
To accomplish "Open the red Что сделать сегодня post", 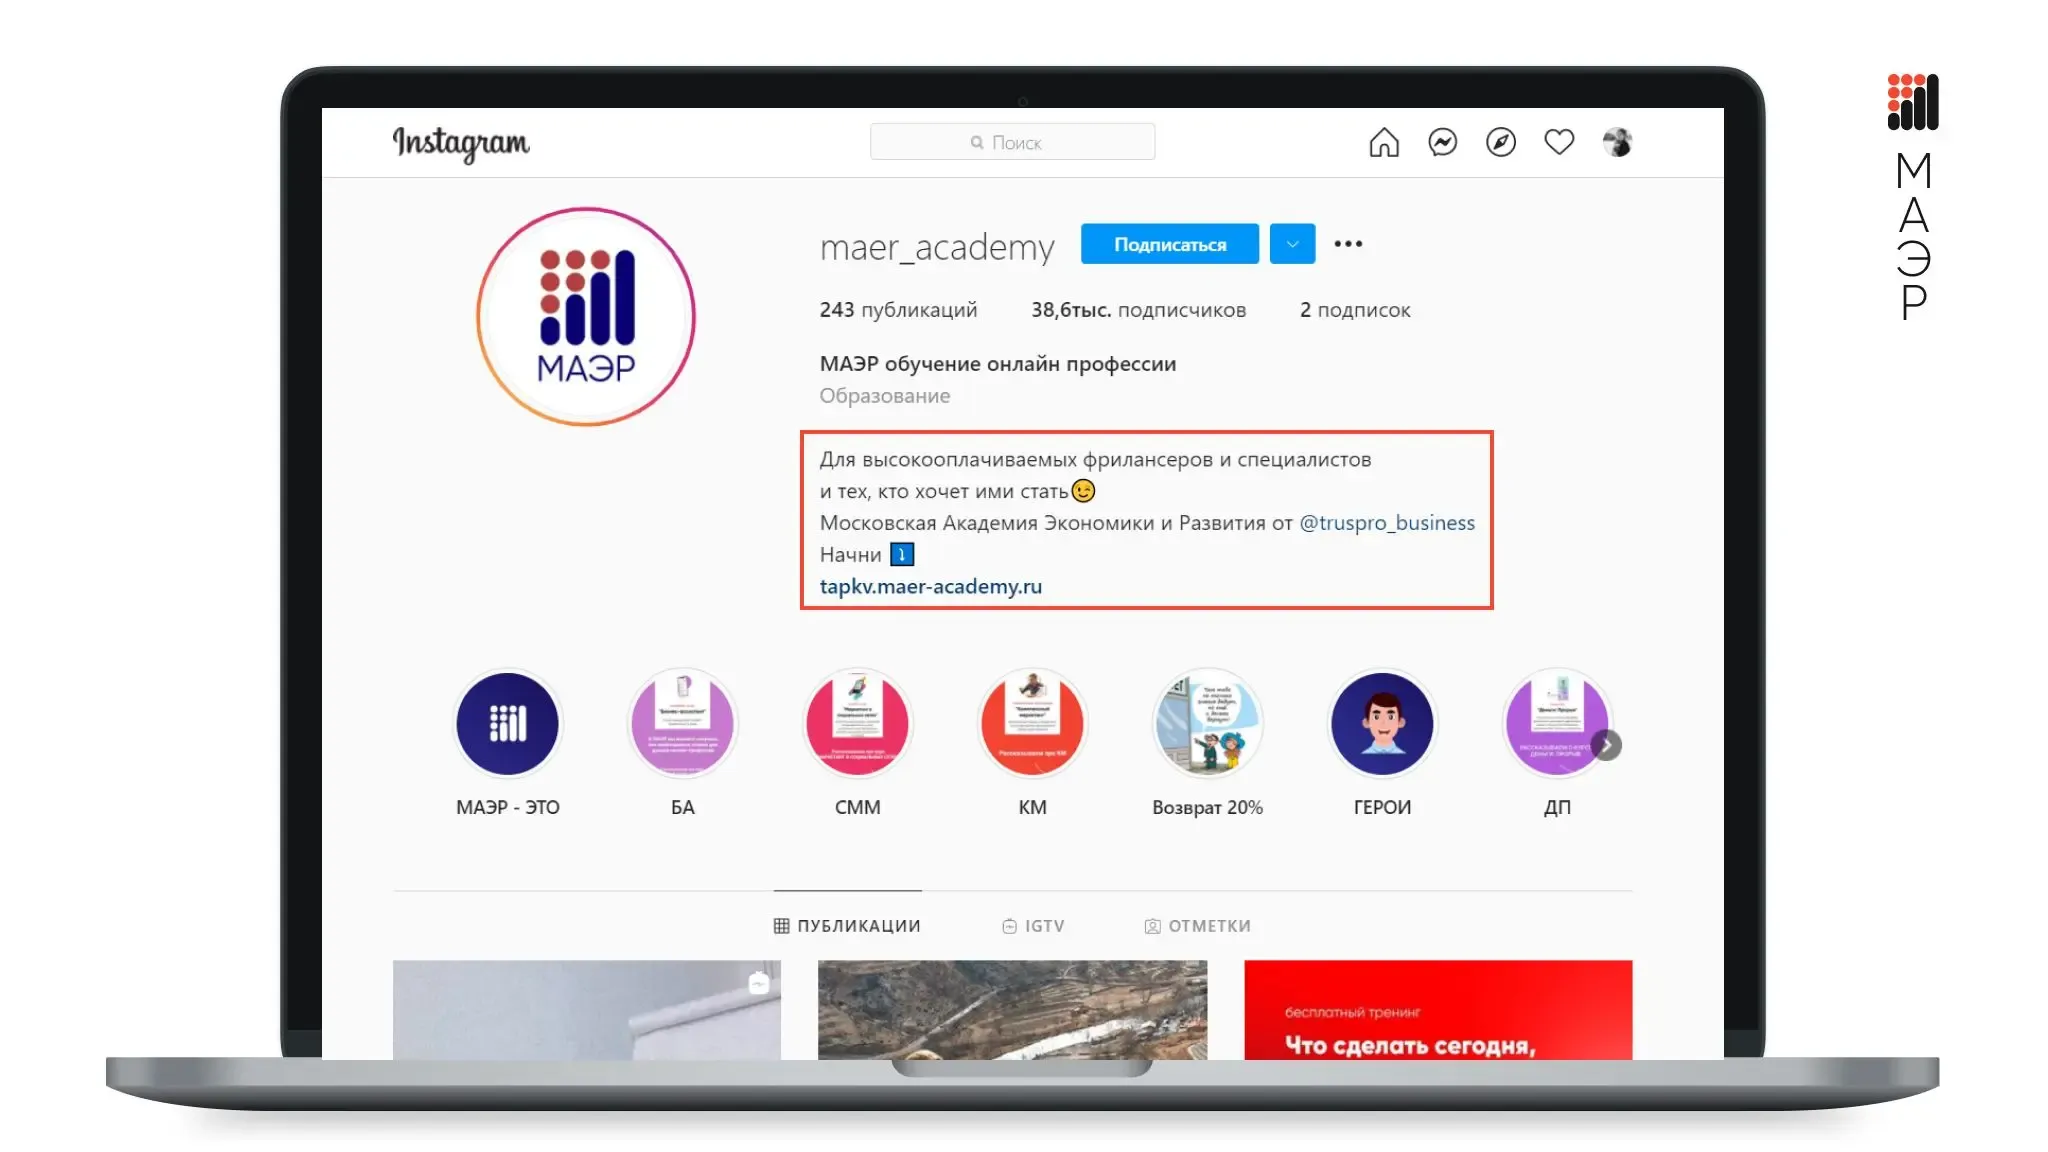I will (x=1438, y=1010).
